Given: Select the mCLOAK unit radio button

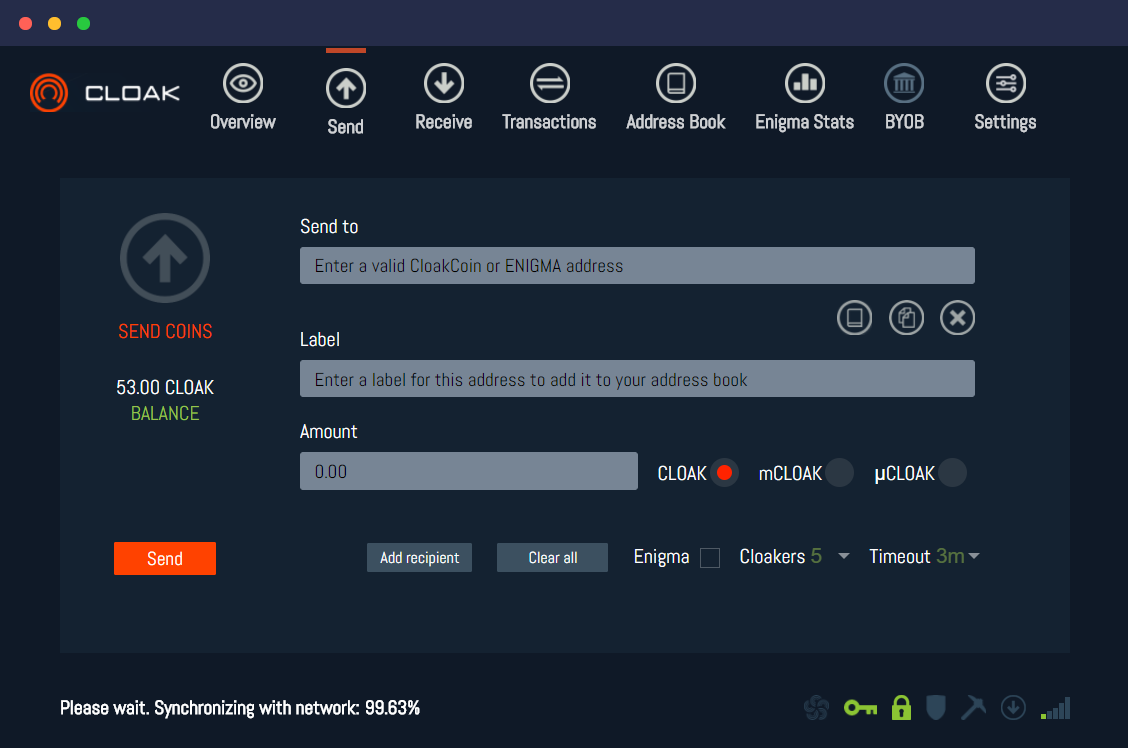Looking at the screenshot, I should 840,472.
